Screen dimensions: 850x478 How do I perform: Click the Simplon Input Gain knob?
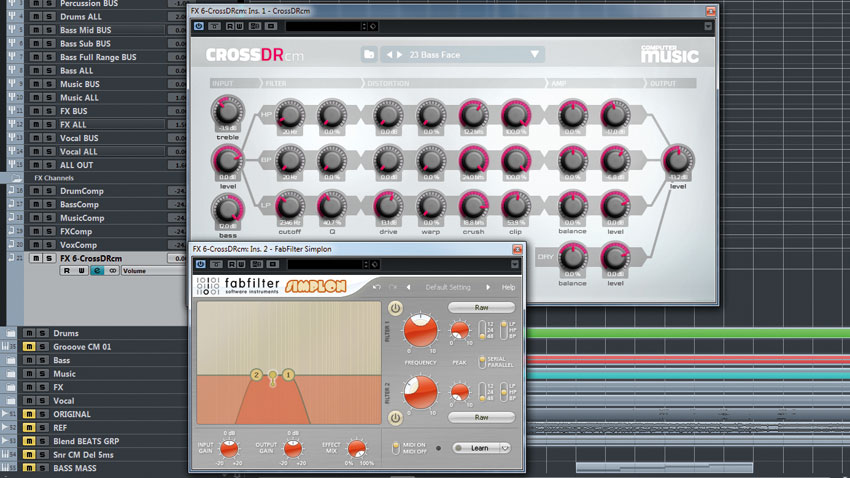coord(229,449)
